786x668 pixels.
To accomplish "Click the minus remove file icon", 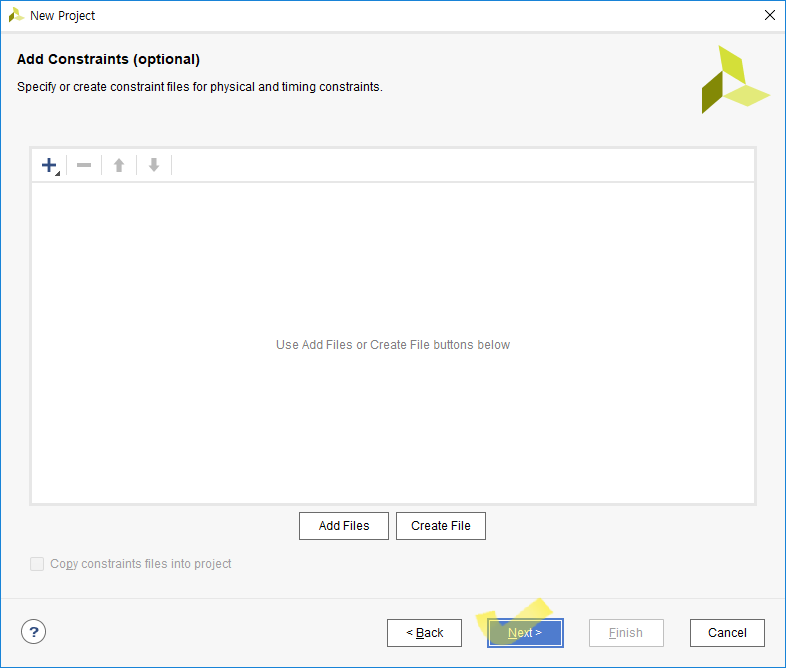I will pos(84,165).
